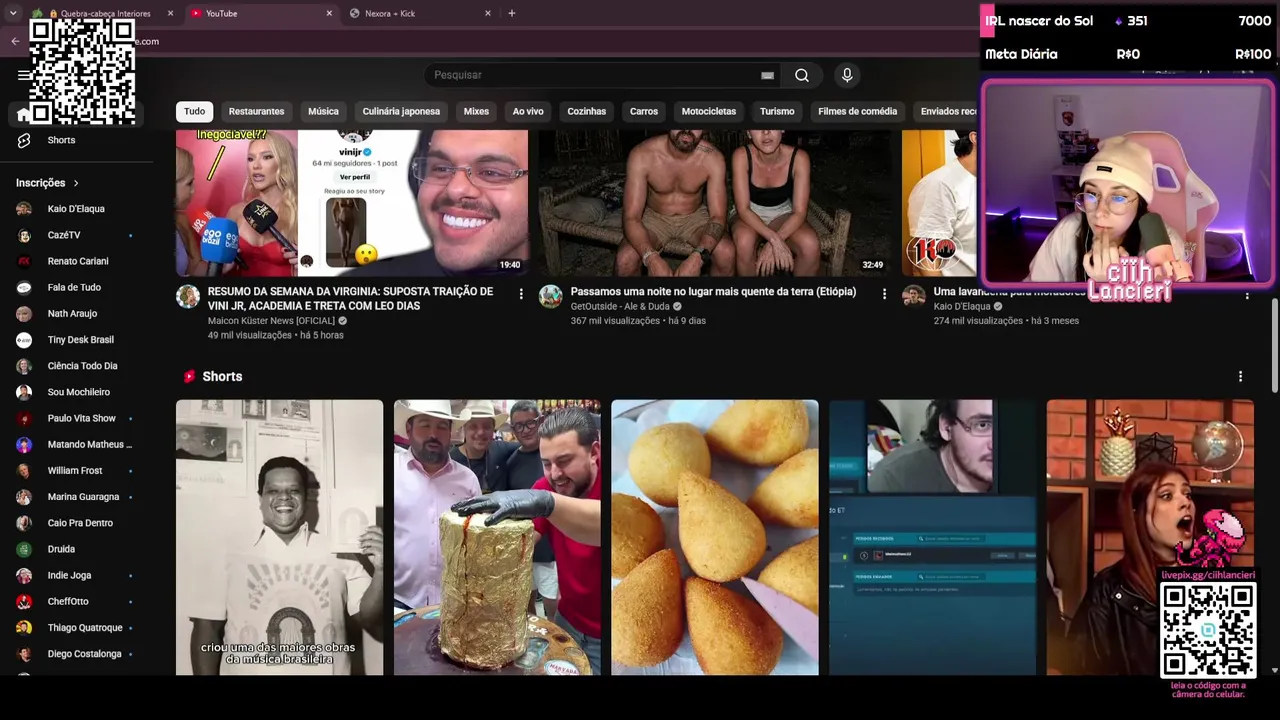This screenshot has width=1280, height=720.
Task: Click Marina Guaragna's avatar
Action: point(24,497)
